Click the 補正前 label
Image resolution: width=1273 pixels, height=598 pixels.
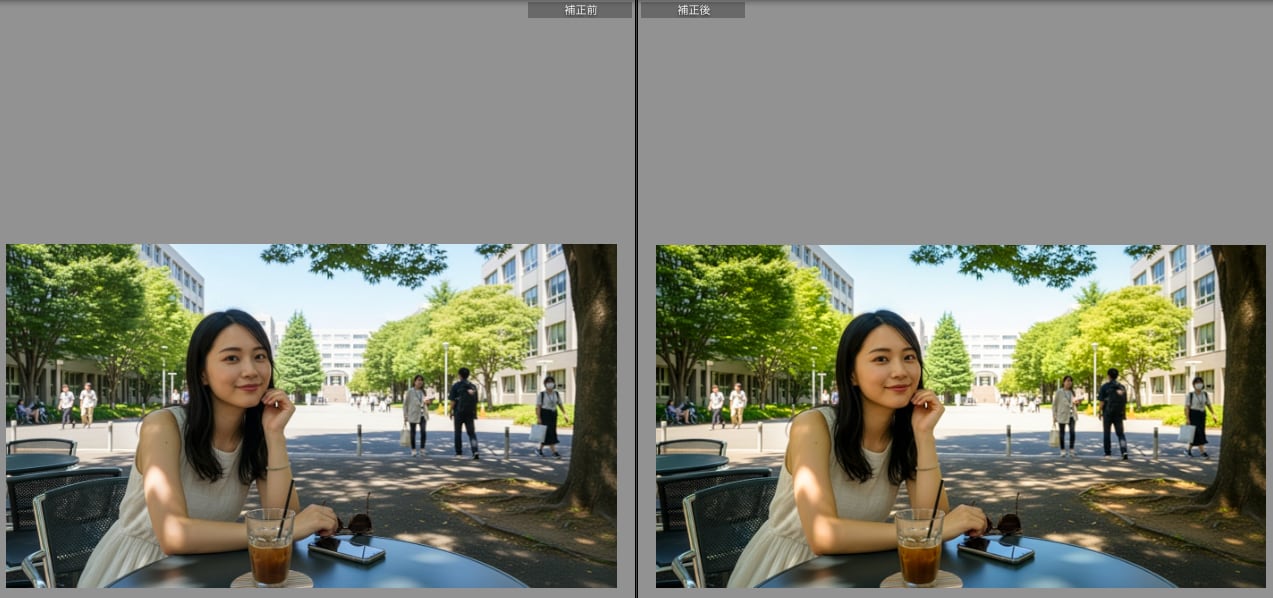(x=580, y=10)
